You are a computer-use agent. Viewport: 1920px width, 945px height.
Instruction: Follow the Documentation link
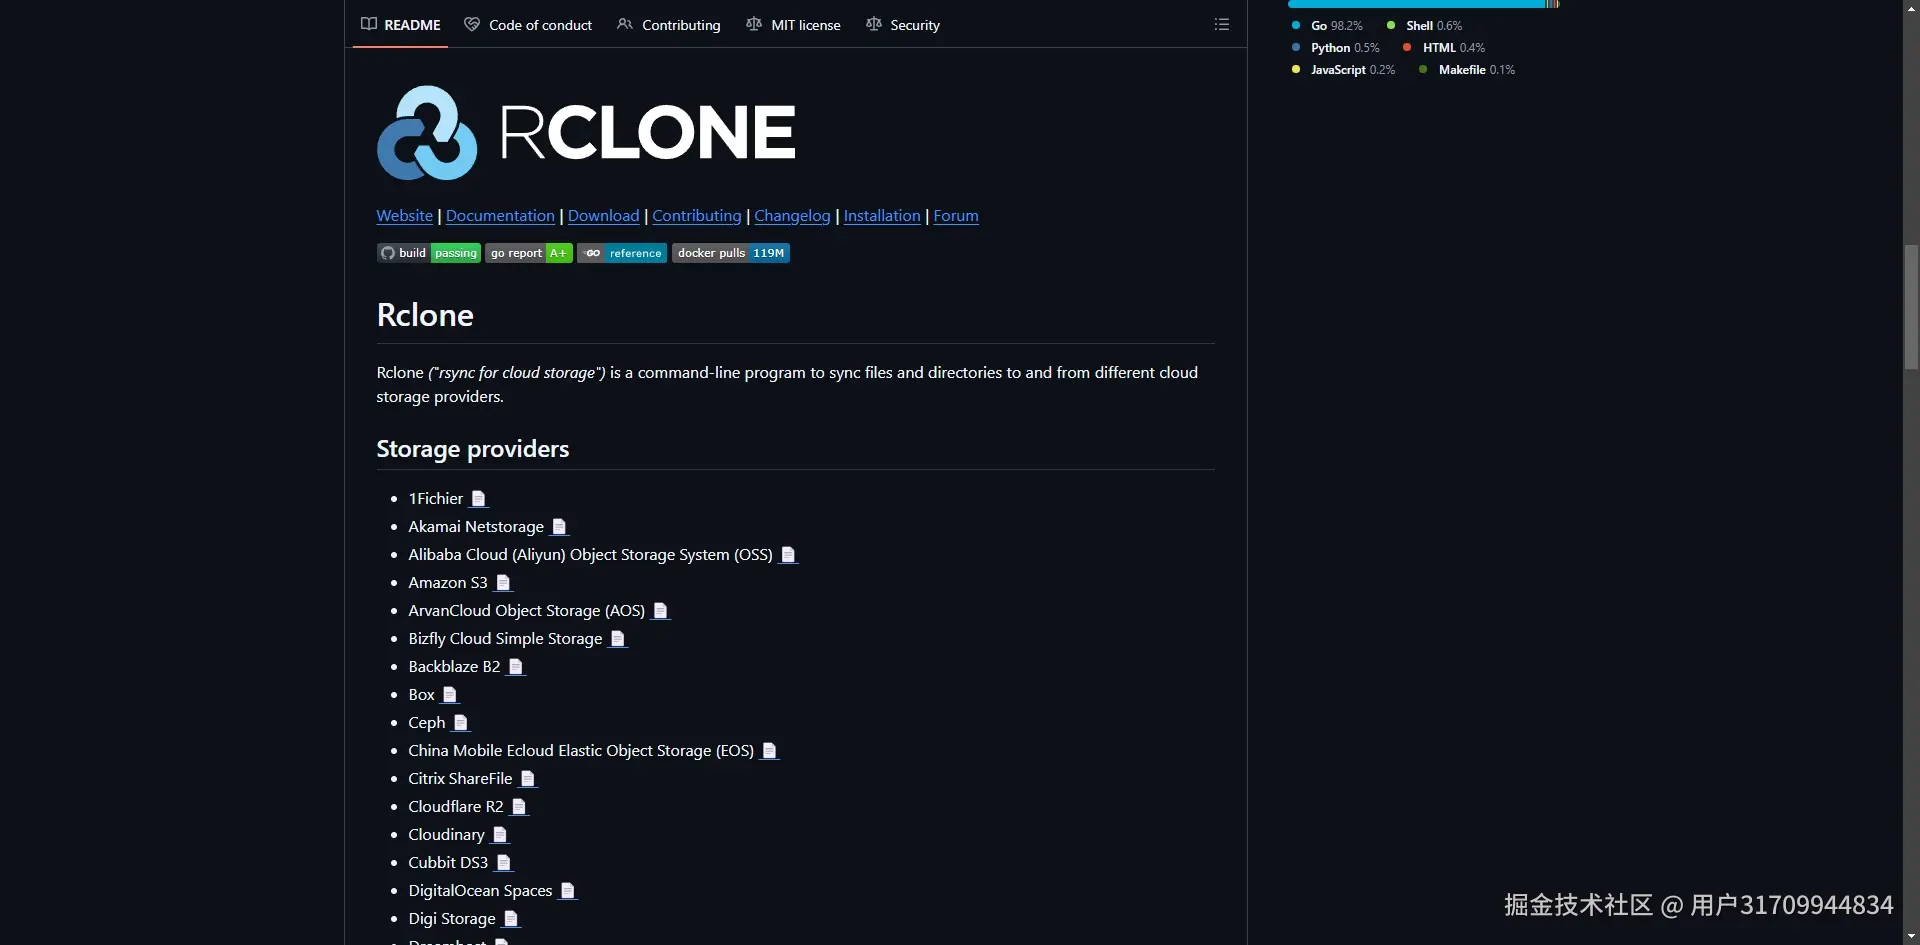point(500,216)
